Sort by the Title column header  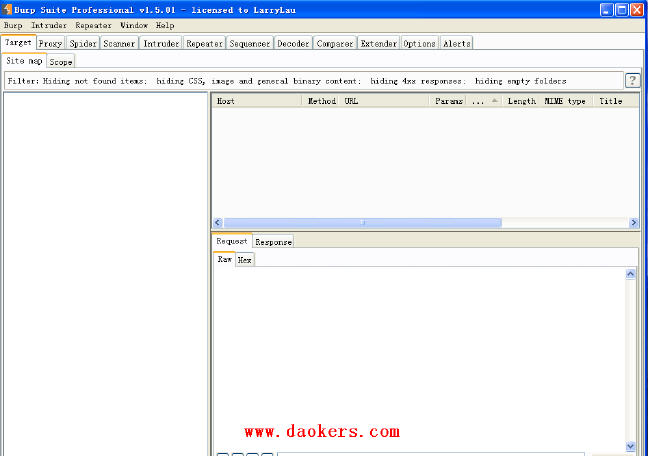click(616, 101)
